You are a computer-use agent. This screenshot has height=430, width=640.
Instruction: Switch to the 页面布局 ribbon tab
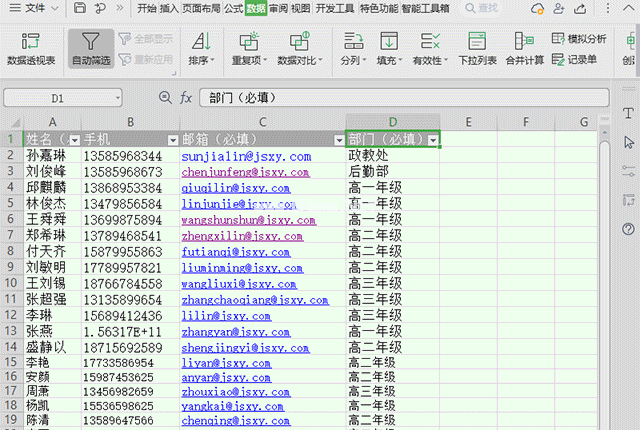click(201, 8)
